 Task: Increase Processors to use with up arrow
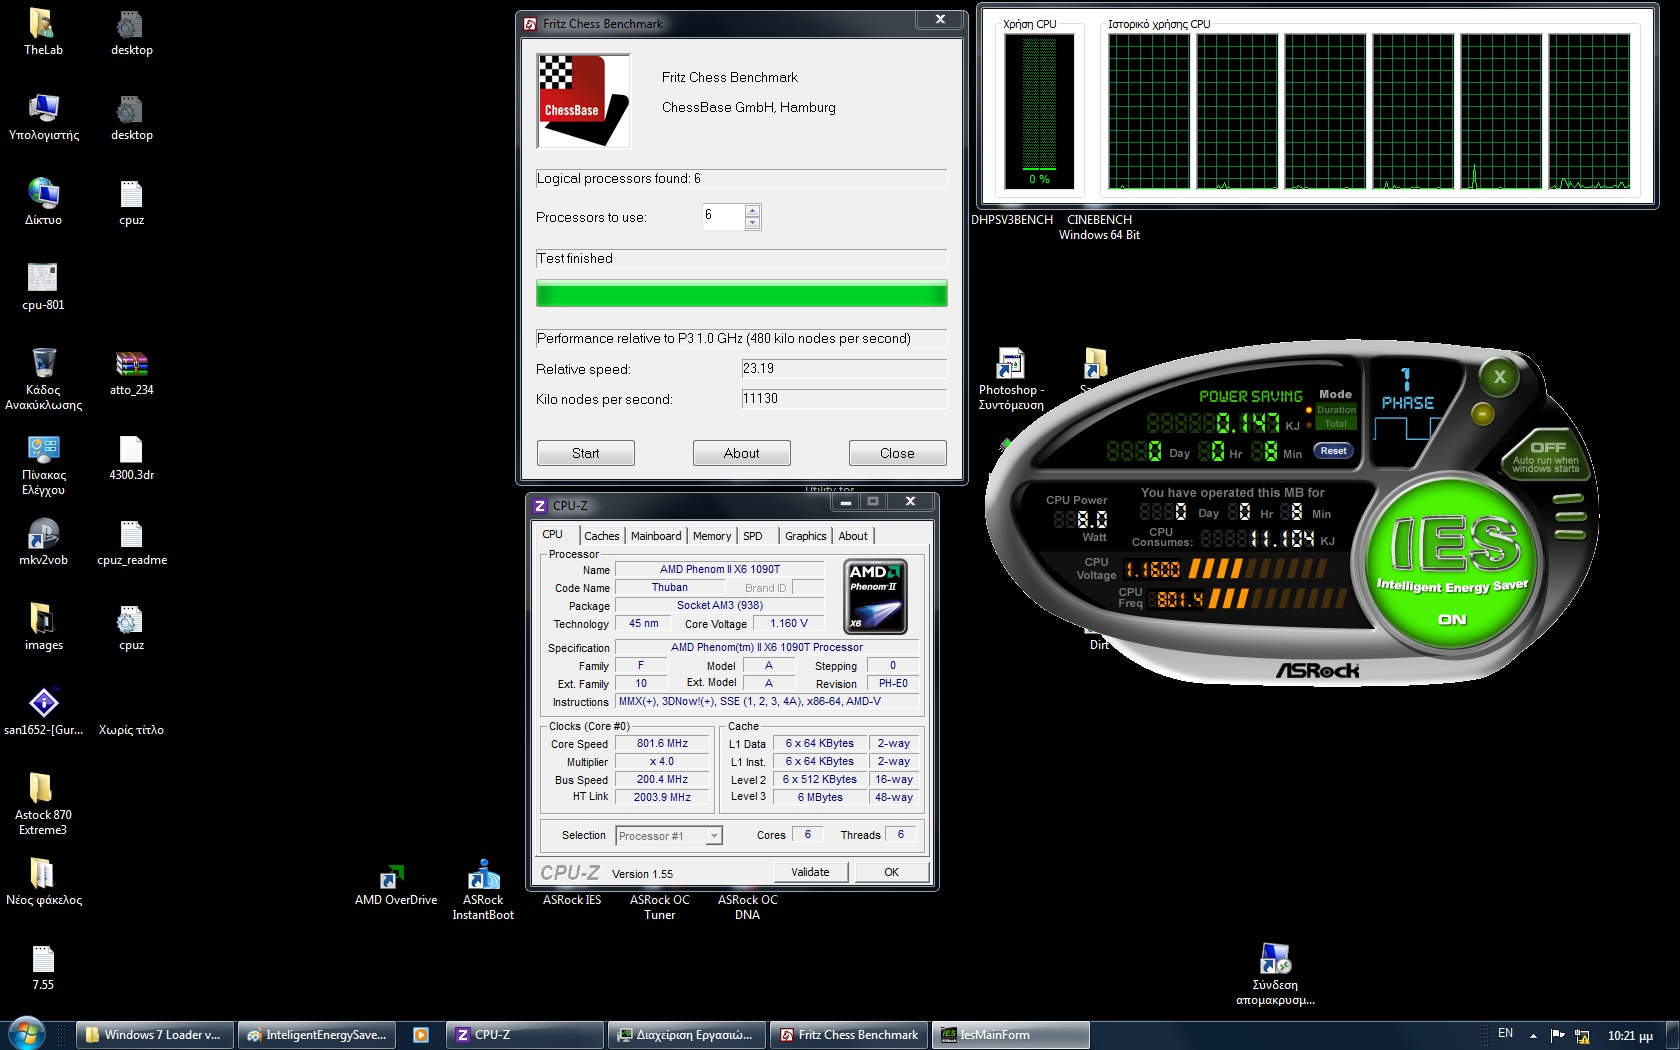[752, 210]
